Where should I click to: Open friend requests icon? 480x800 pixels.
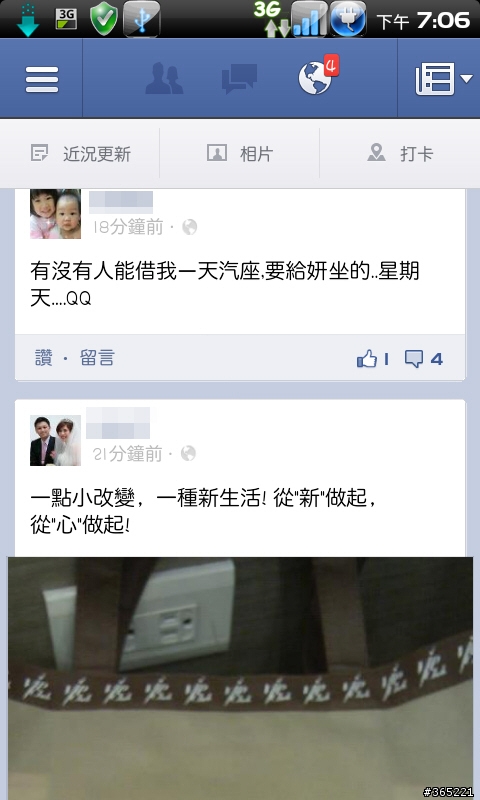(164, 79)
